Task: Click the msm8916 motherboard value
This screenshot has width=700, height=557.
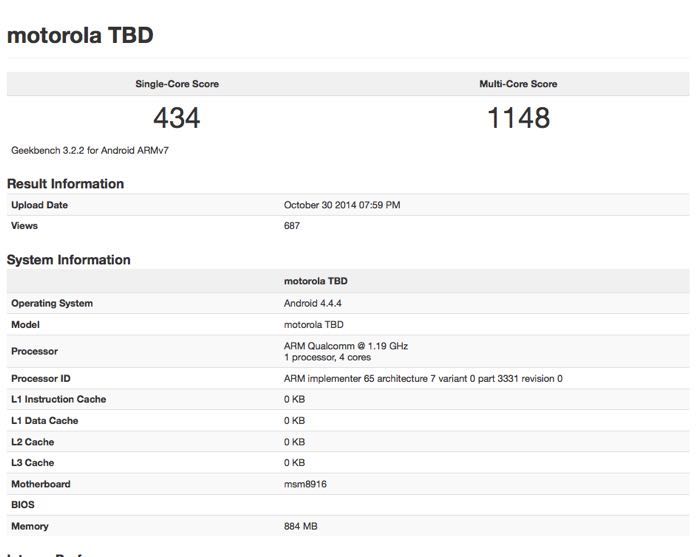Action: (306, 484)
